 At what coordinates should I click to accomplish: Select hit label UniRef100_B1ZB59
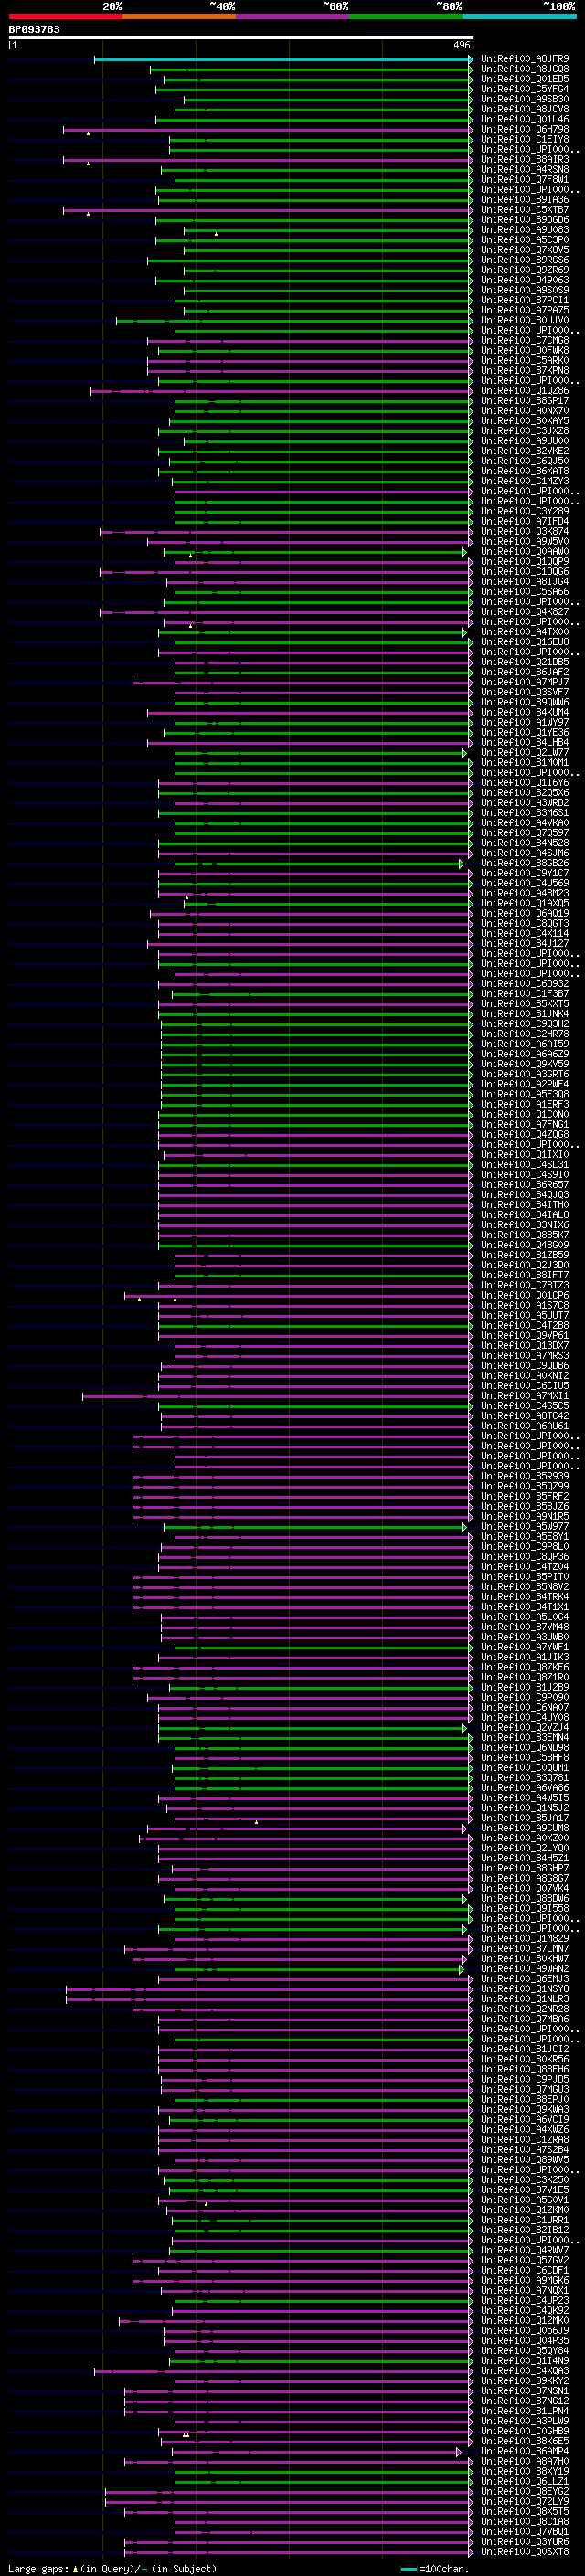pyautogui.click(x=525, y=1254)
